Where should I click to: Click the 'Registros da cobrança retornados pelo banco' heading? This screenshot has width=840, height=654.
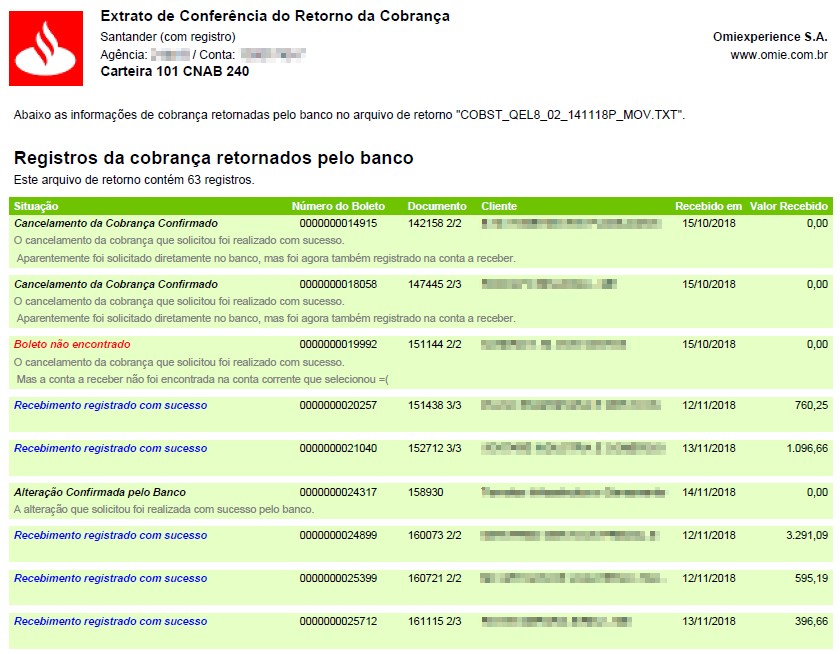213,159
